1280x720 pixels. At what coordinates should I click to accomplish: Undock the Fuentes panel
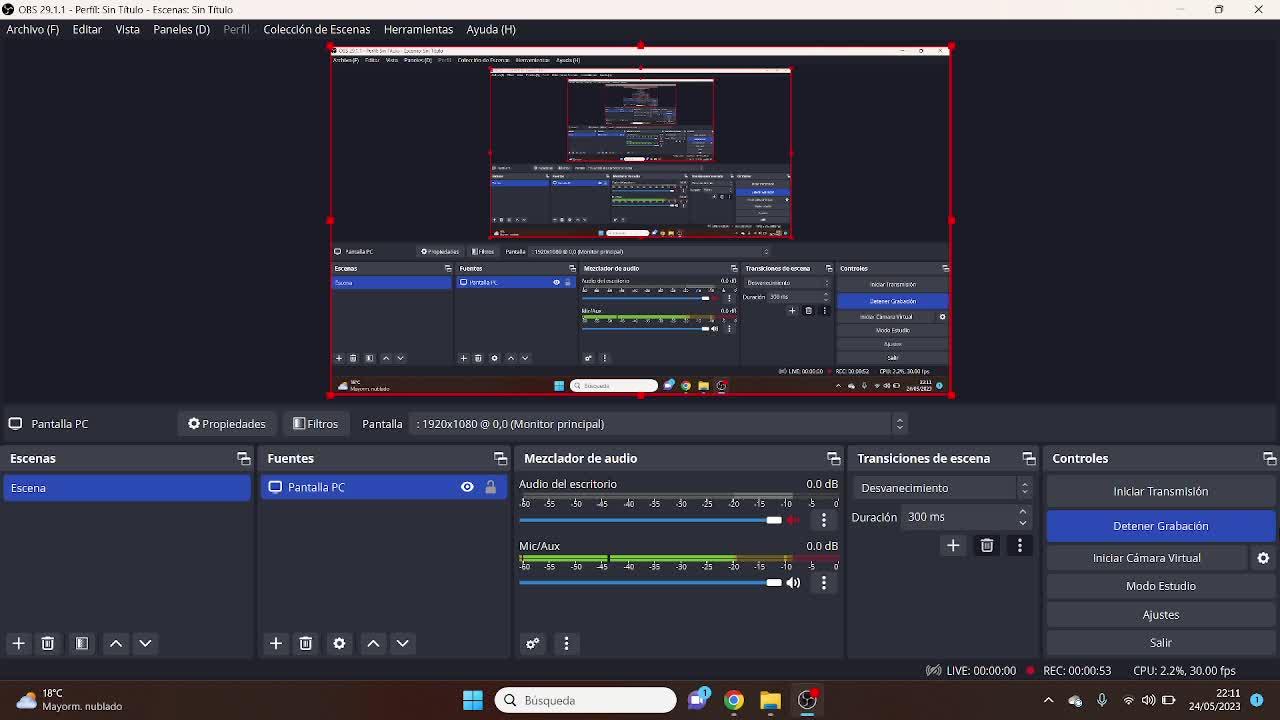click(500, 458)
